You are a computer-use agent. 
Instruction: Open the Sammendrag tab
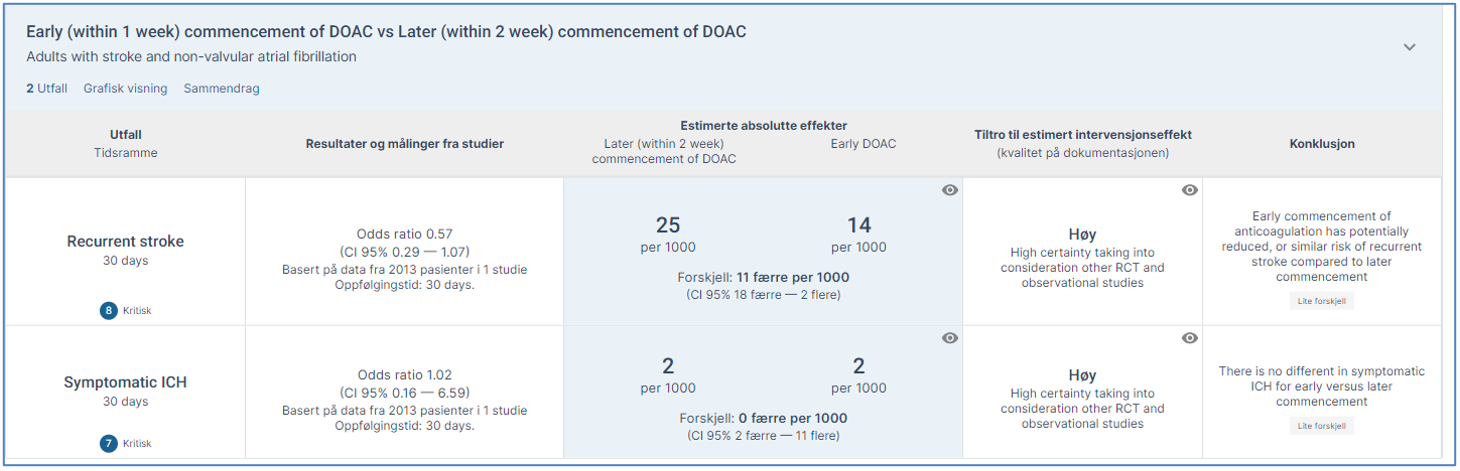221,88
